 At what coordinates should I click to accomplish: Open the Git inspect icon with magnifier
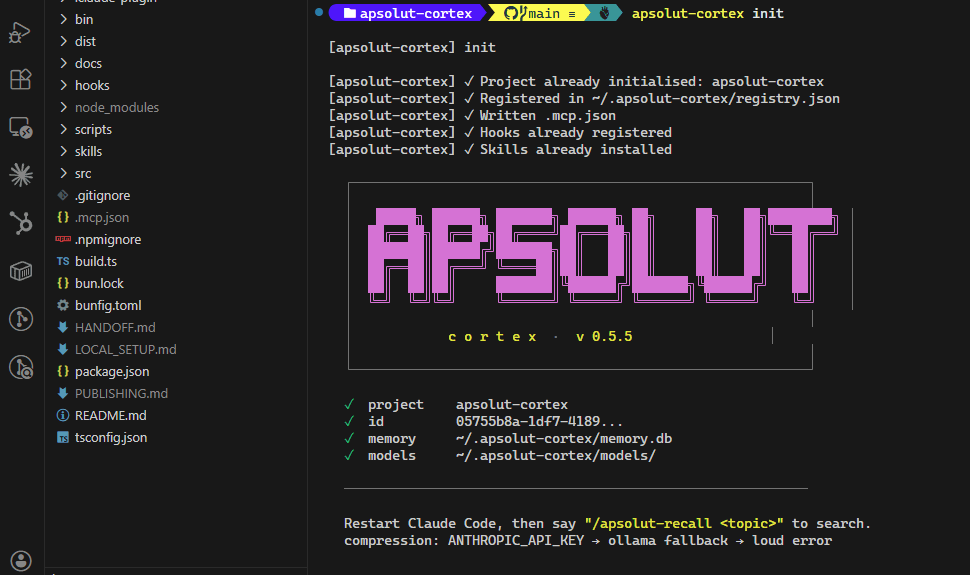(x=21, y=367)
